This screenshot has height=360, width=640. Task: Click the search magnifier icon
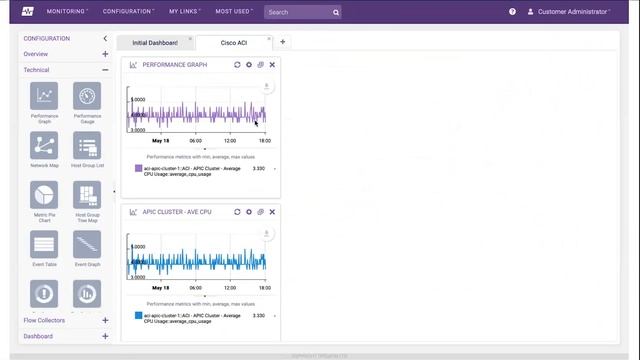(x=336, y=12)
